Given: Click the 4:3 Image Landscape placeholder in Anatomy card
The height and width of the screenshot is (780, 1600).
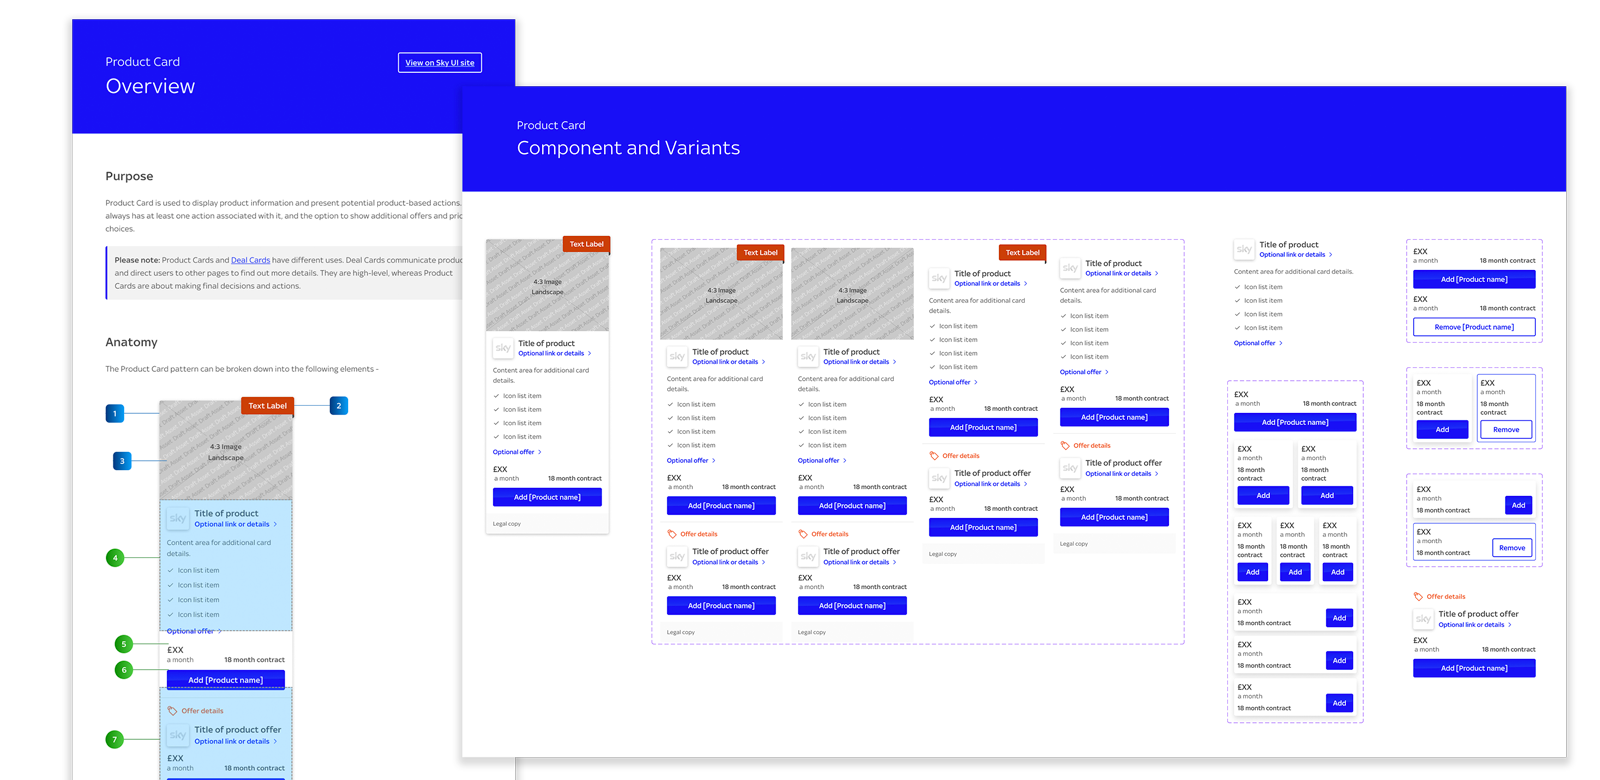Looking at the screenshot, I should pos(226,452).
